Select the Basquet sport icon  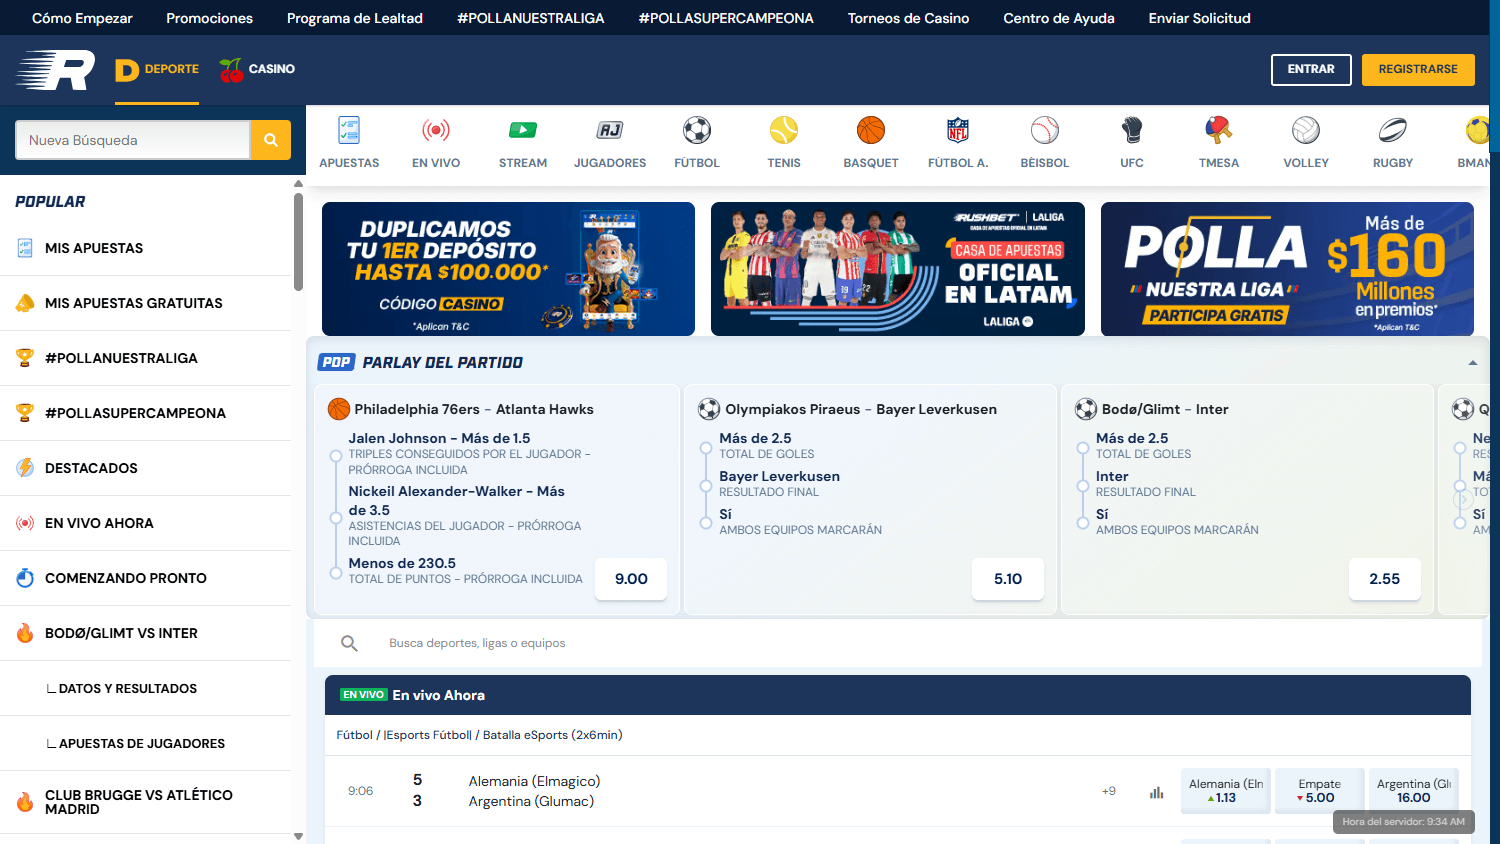coord(870,140)
